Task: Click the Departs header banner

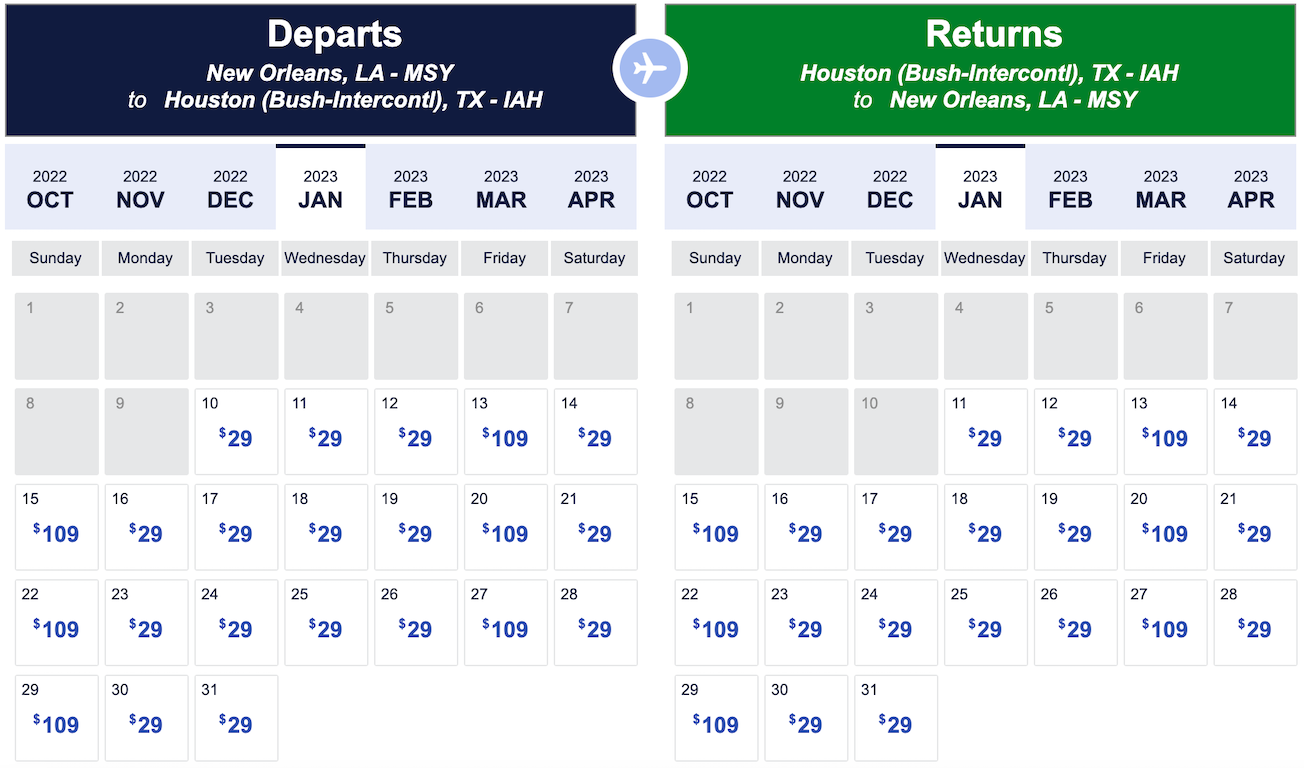Action: click(x=321, y=70)
